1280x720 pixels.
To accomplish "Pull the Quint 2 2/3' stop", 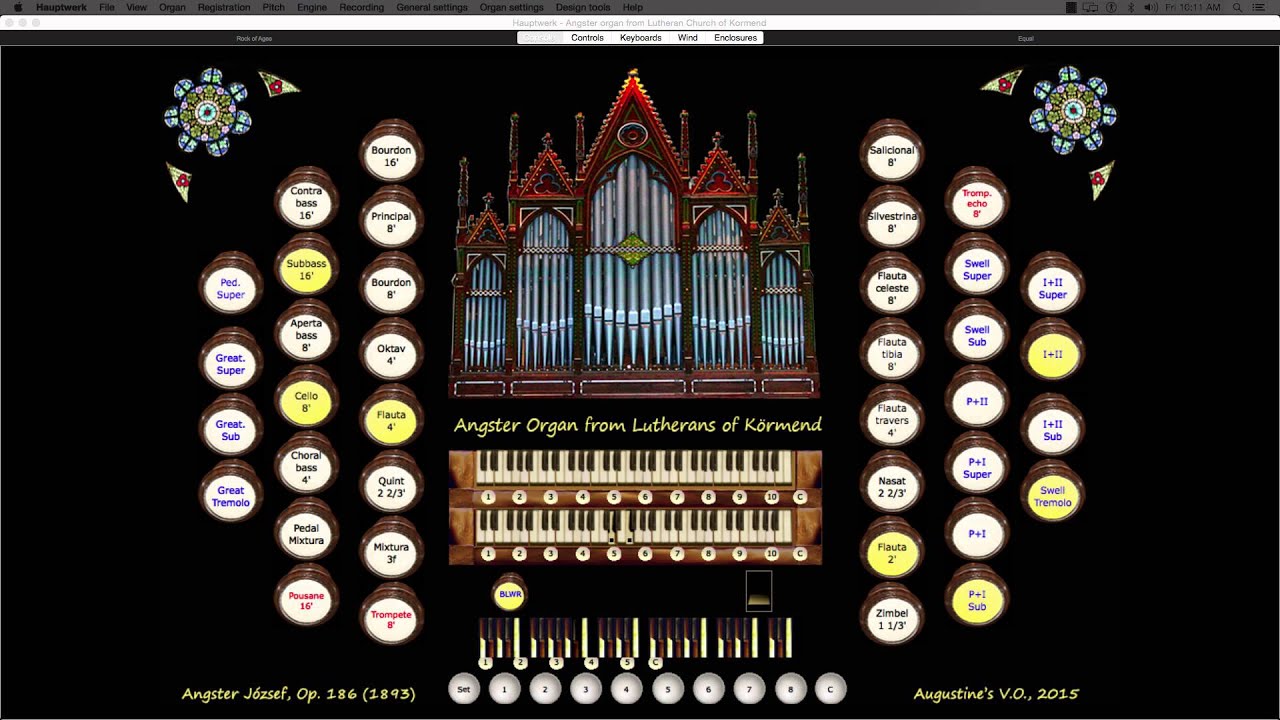I will pyautogui.click(x=391, y=486).
